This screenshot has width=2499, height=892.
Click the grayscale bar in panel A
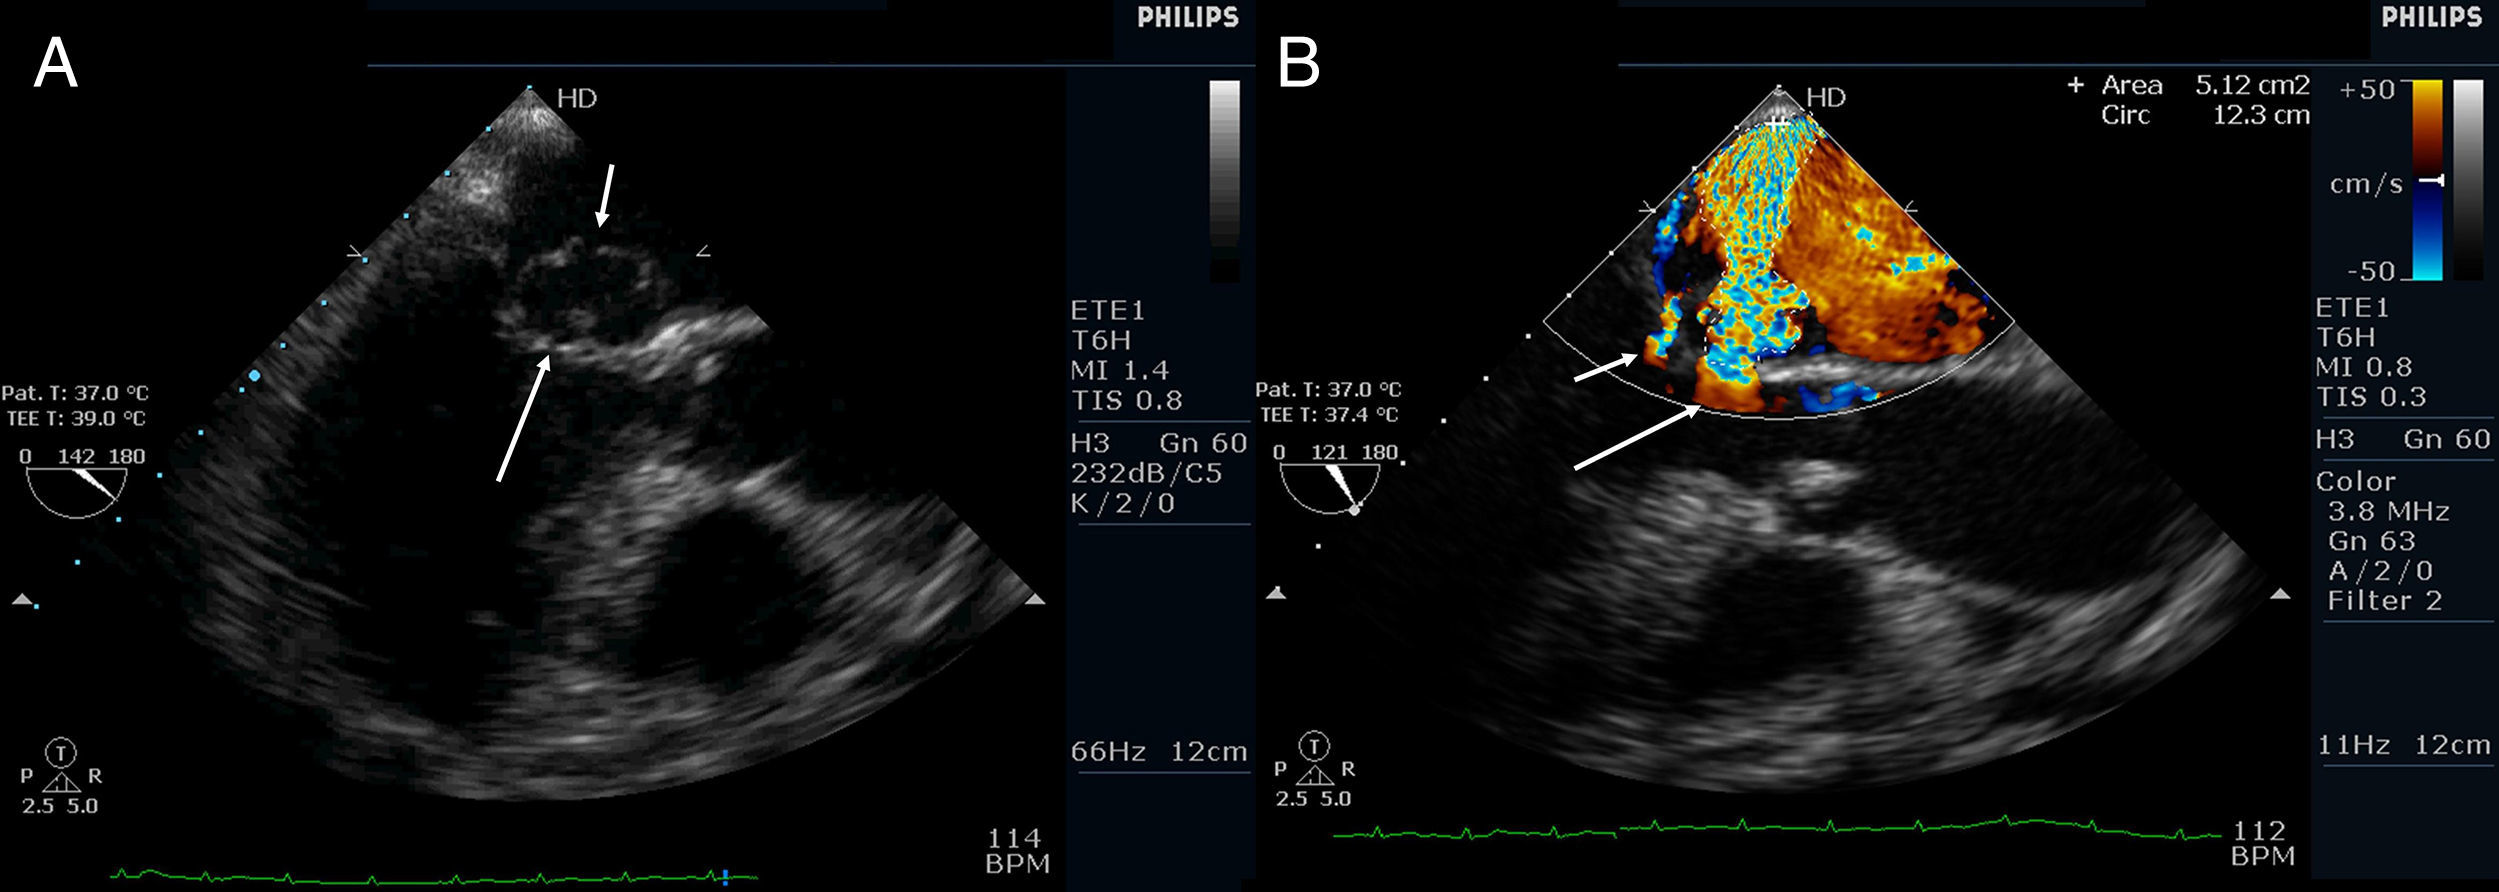1224,170
